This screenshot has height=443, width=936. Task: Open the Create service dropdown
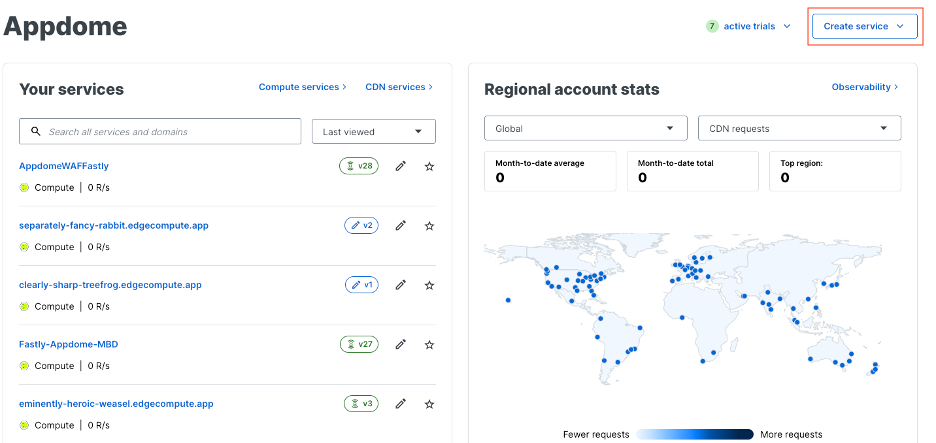pos(864,26)
